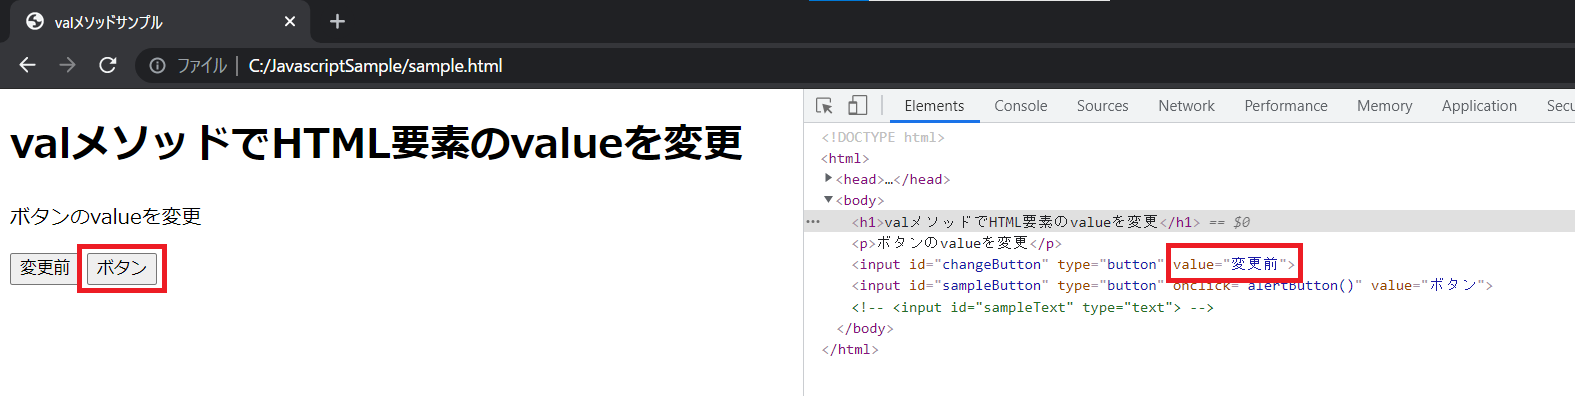
Task: Click the 変更前 button on page
Action: tap(45, 268)
